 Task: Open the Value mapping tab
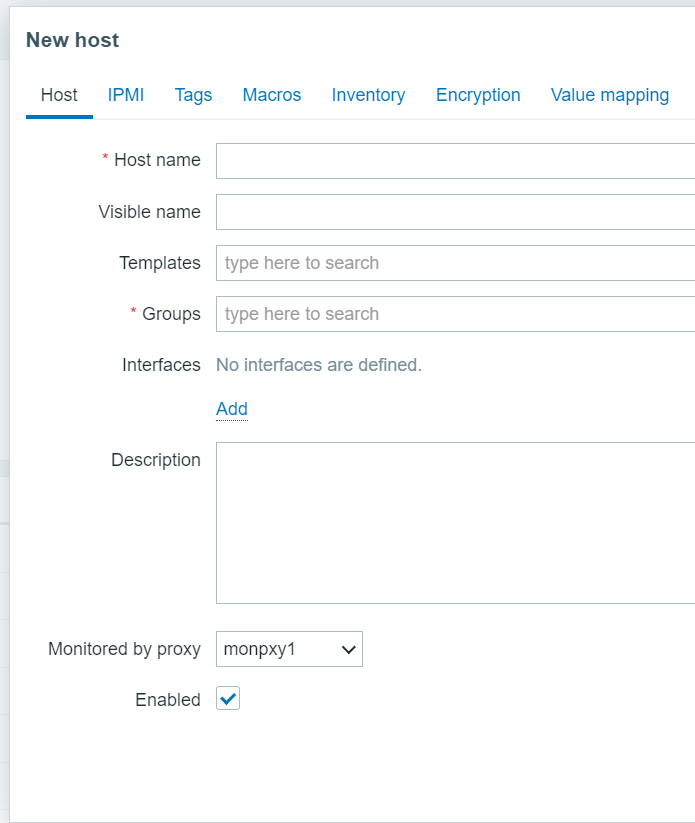pos(609,95)
